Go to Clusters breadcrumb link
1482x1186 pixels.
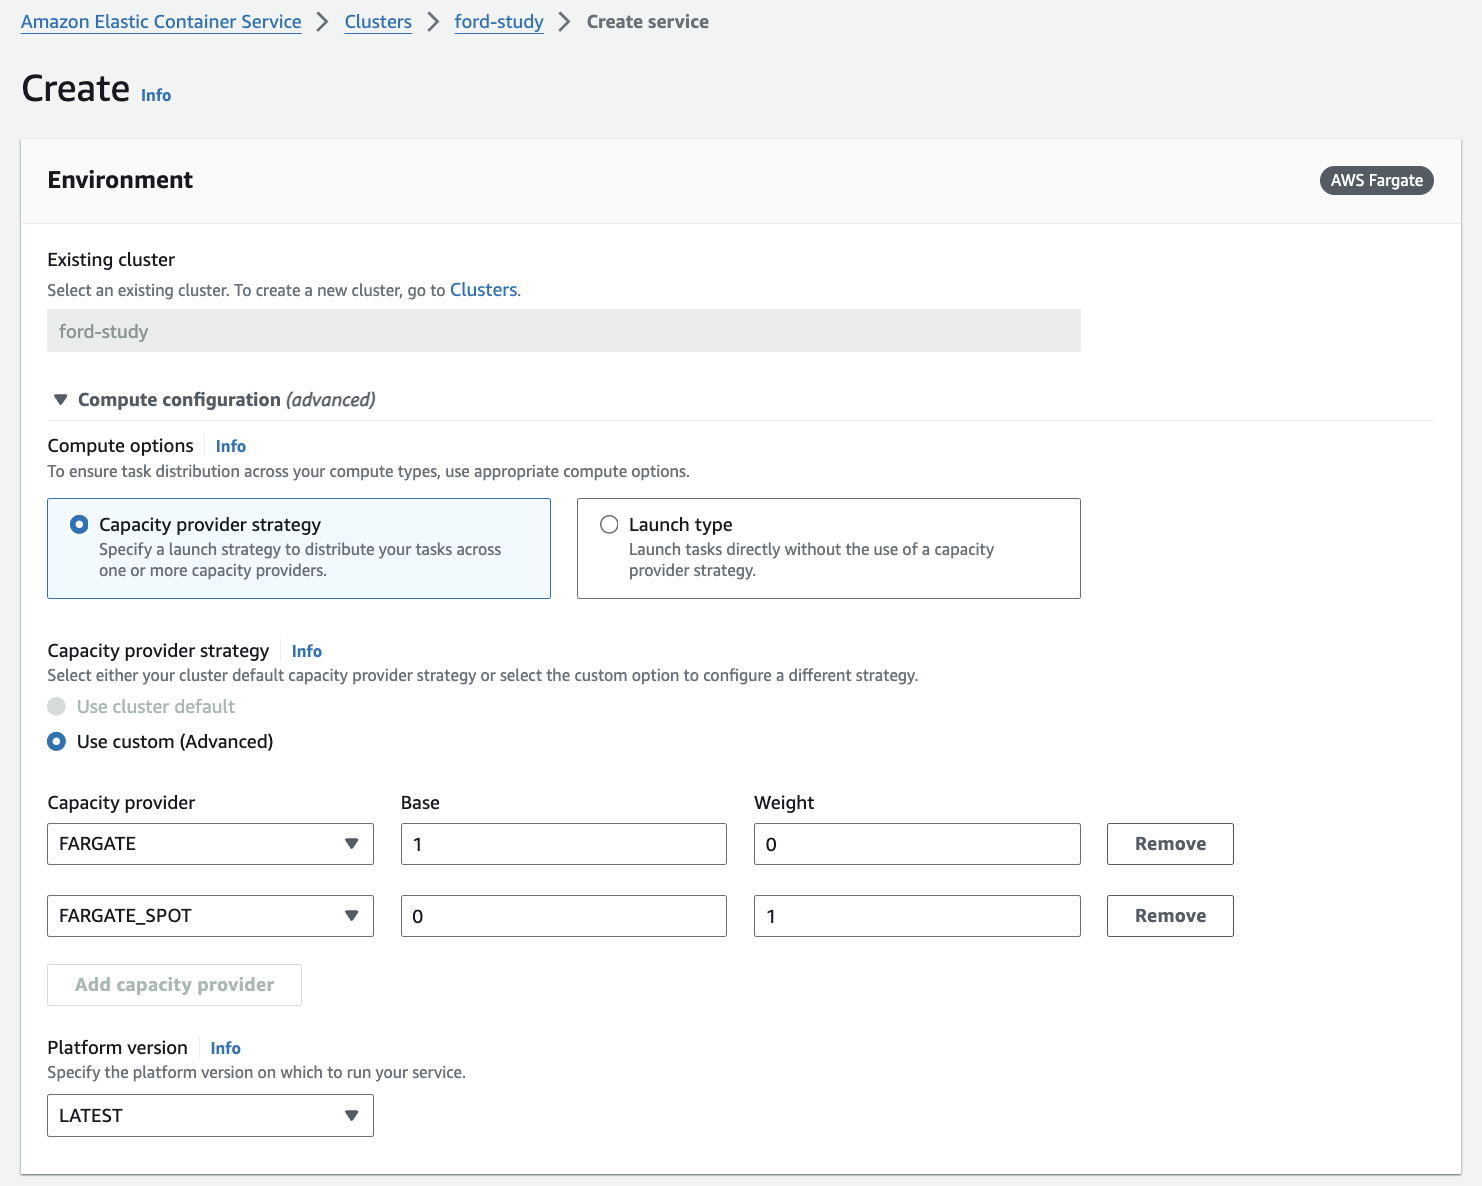point(378,22)
